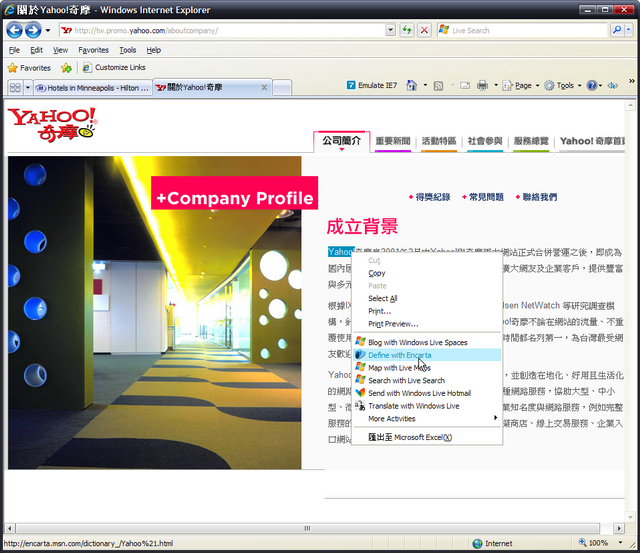Image resolution: width=640 pixels, height=553 pixels.
Task: Choose Translate with Windows Live
Action: click(x=427, y=406)
